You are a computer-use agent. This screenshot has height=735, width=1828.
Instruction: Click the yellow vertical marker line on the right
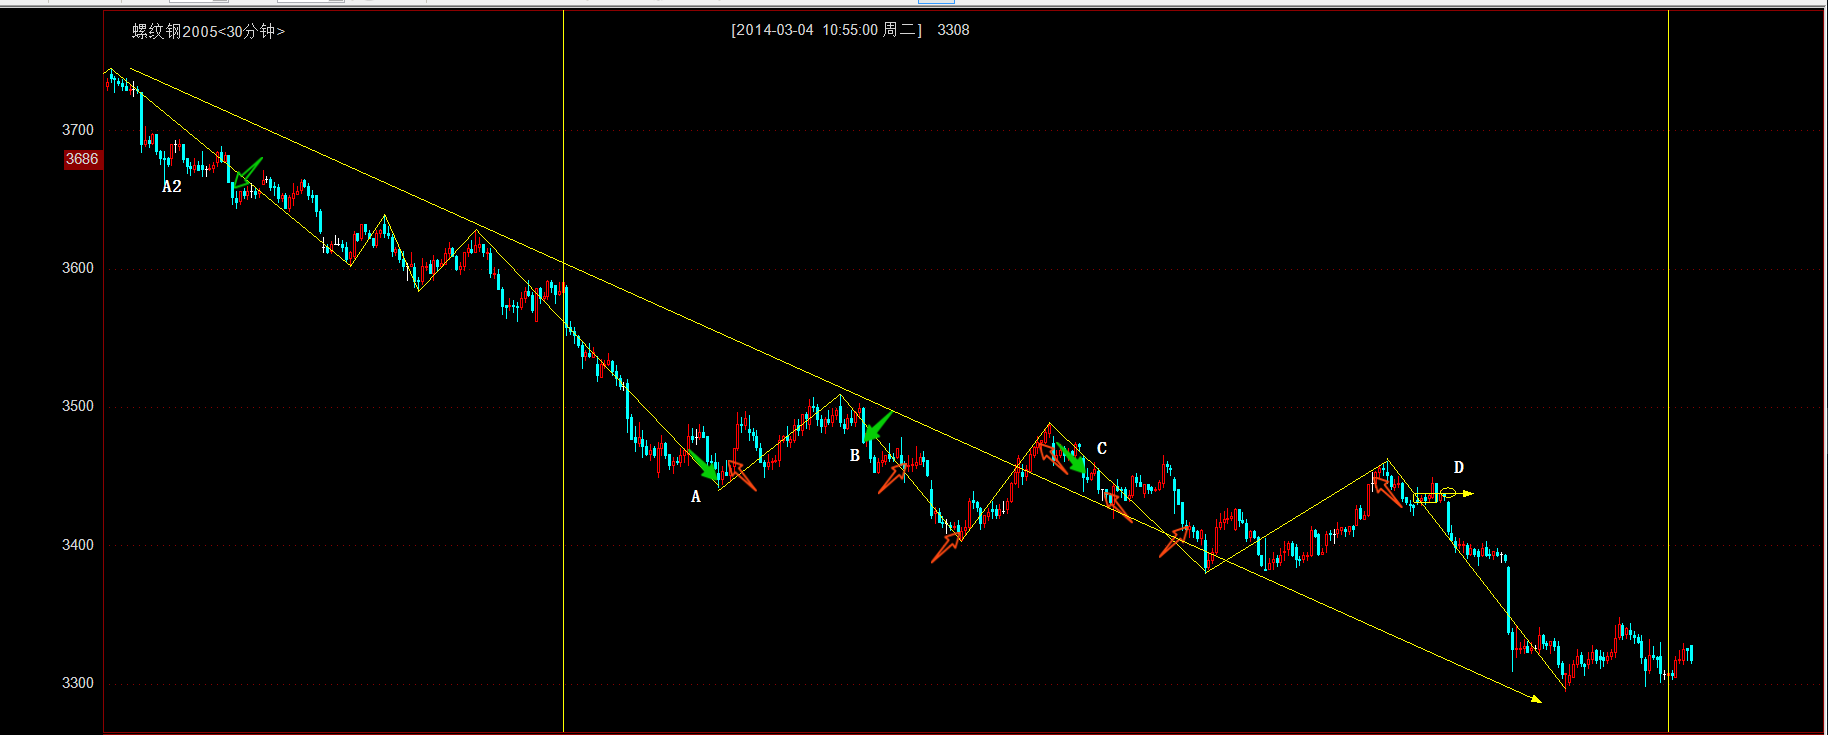click(1668, 370)
